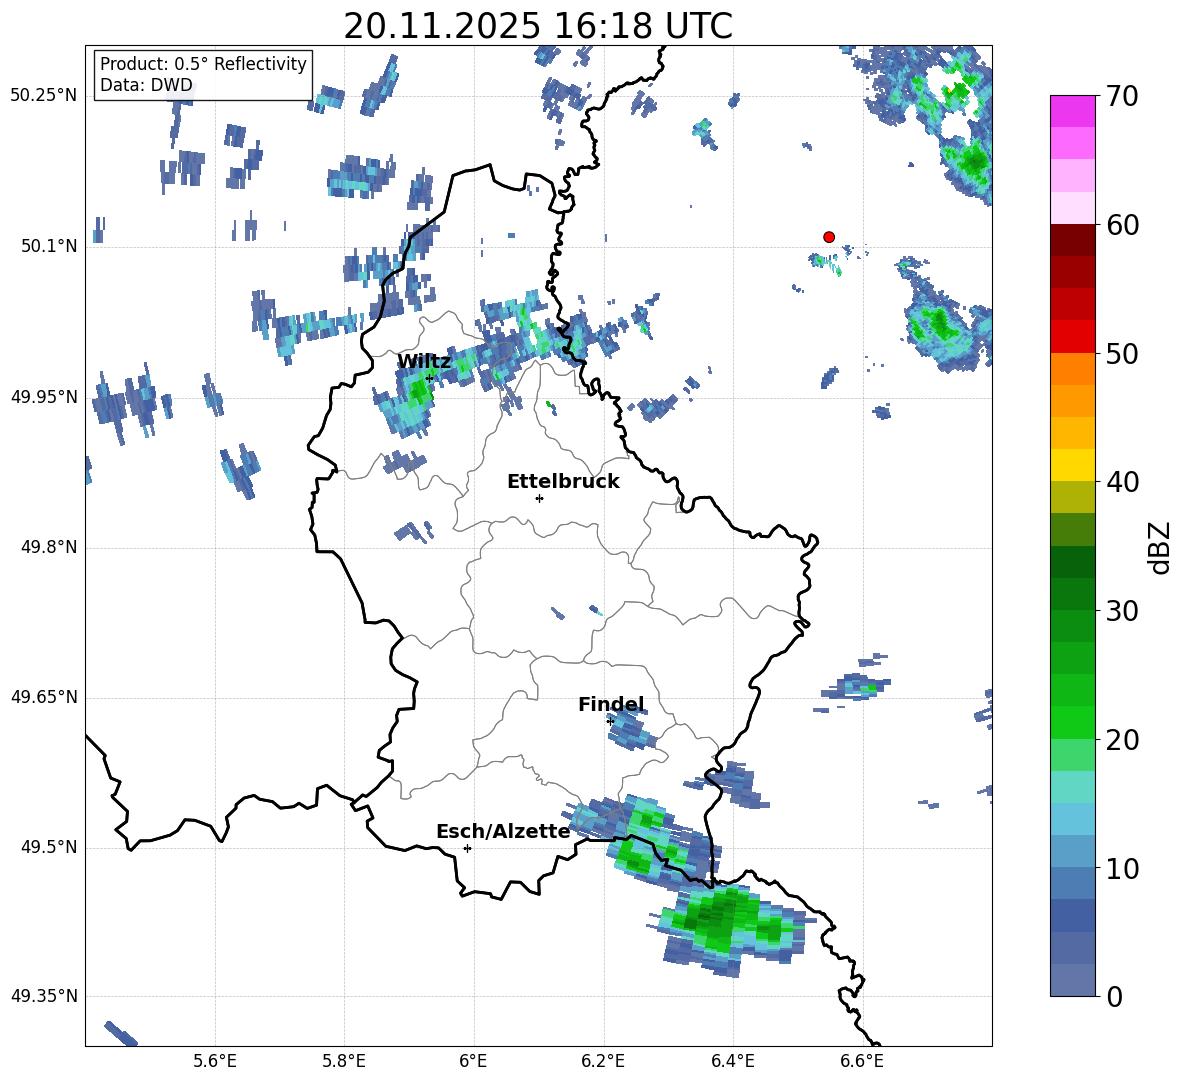Click the 0 tick on the colorbar
The width and height of the screenshot is (1184, 1081).
(1114, 996)
